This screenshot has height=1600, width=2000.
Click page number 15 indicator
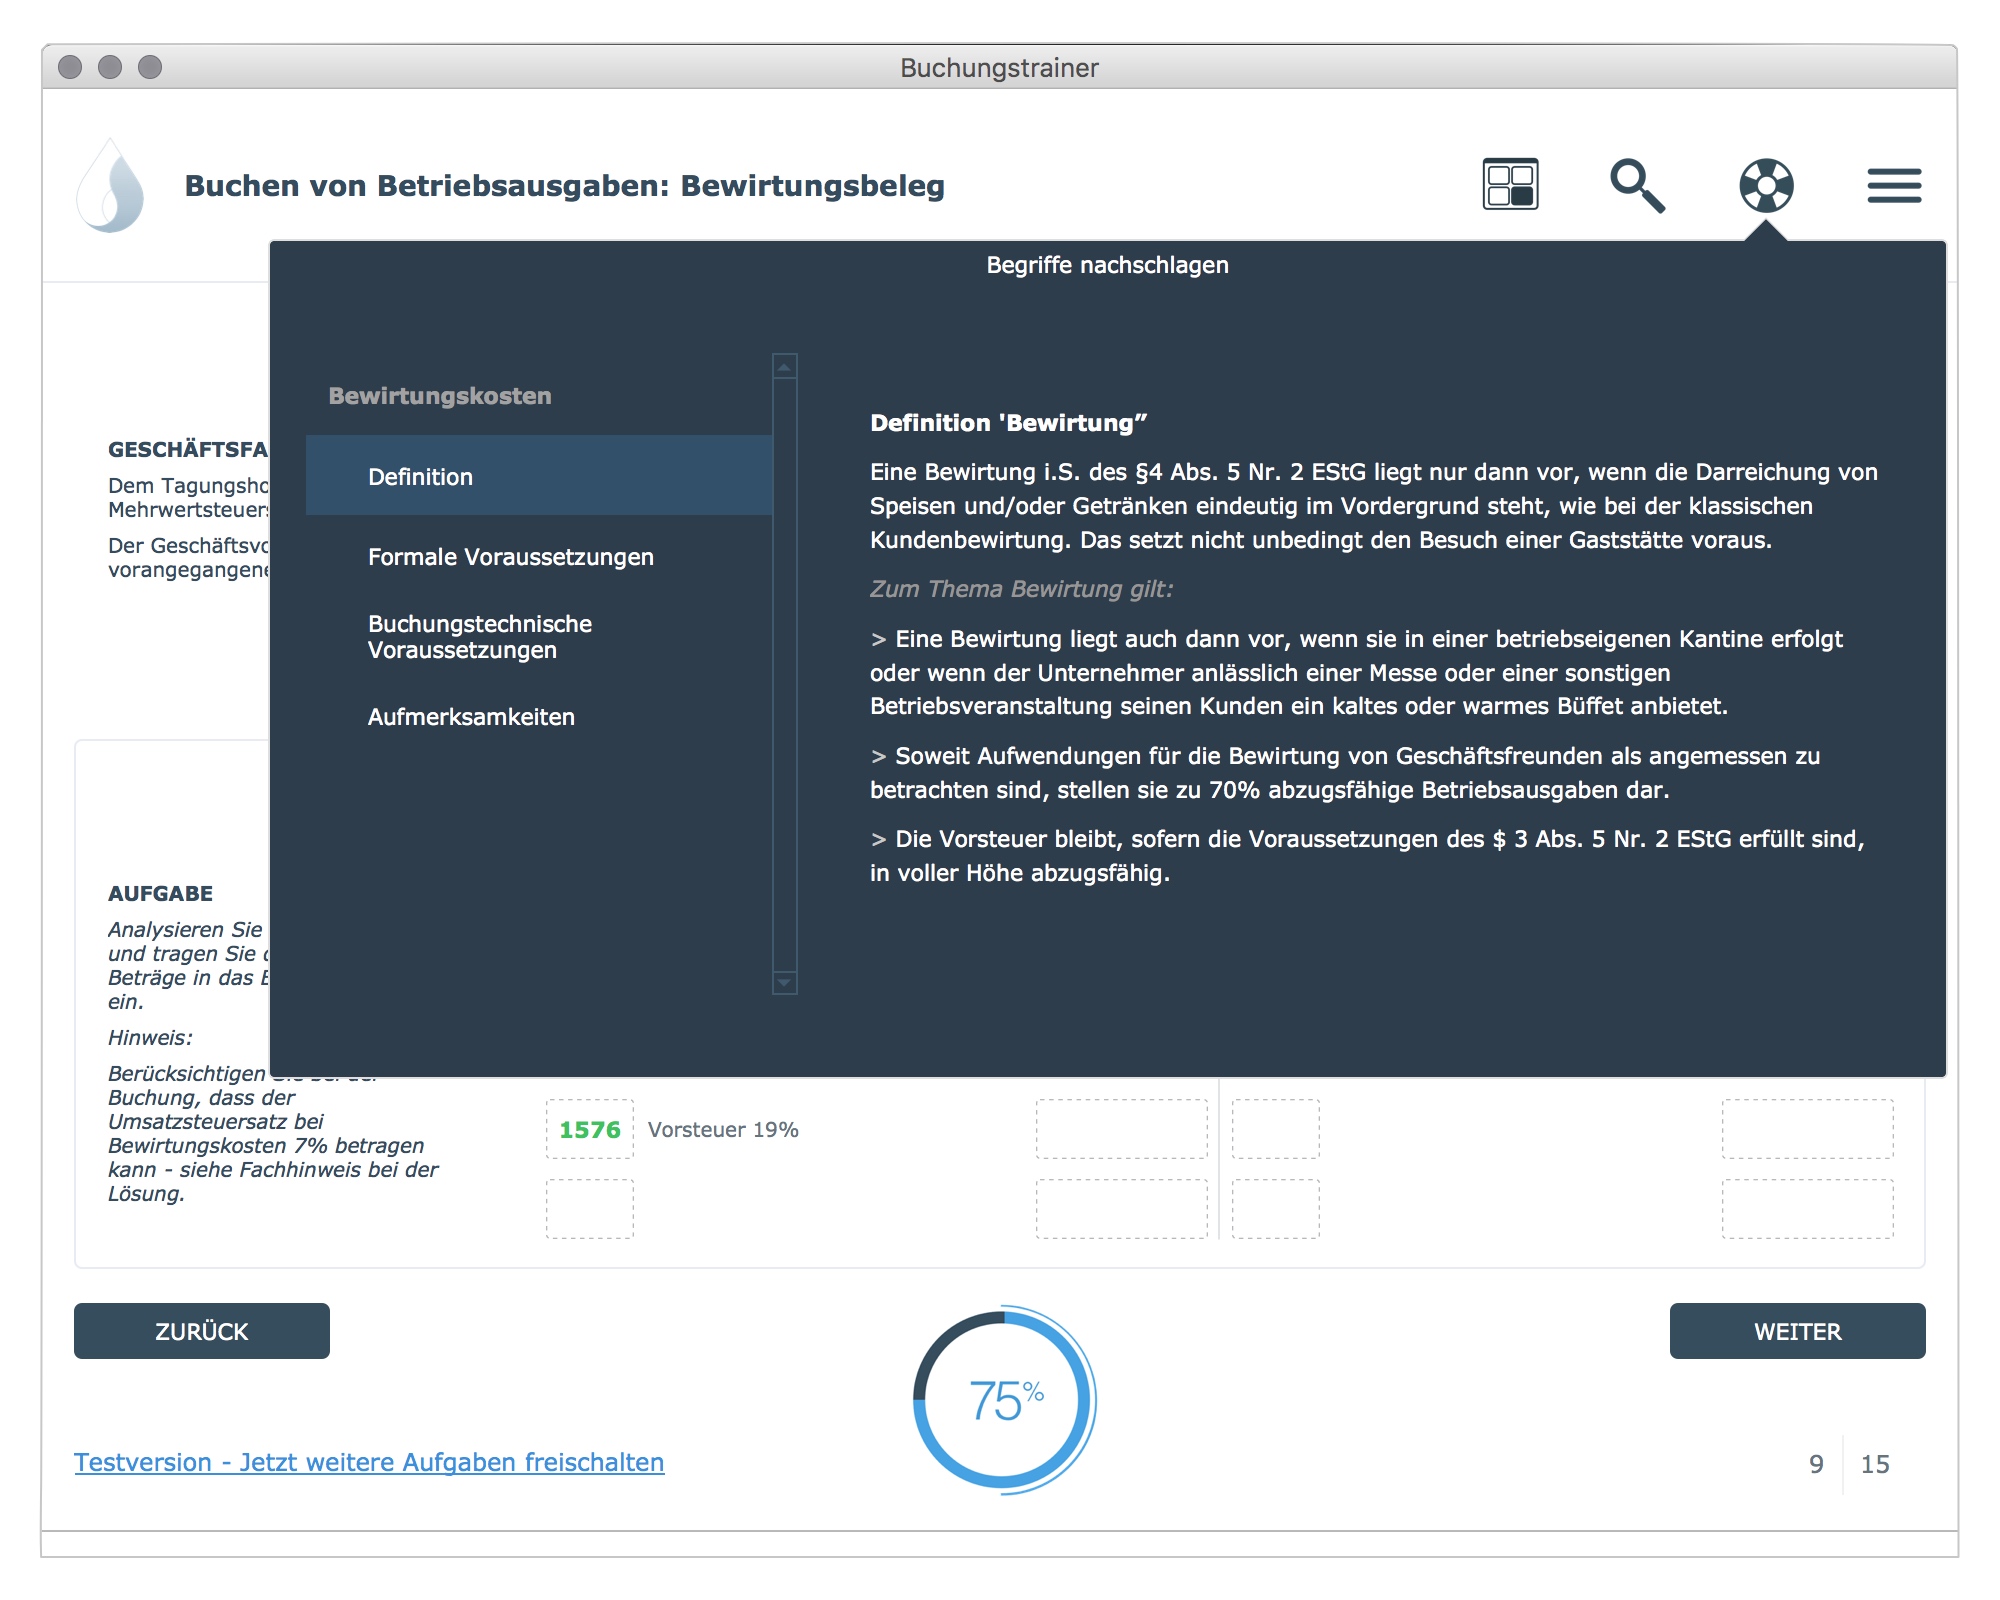1874,1464
